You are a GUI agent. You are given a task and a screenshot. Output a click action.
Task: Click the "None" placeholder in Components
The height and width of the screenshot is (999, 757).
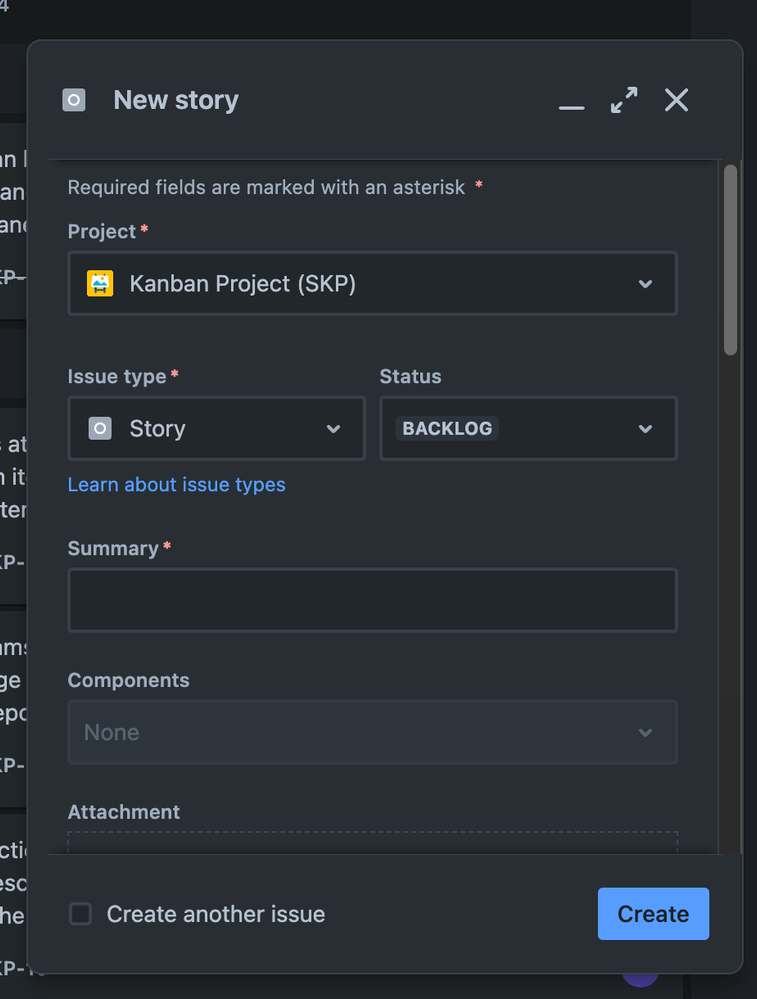[x=112, y=733]
